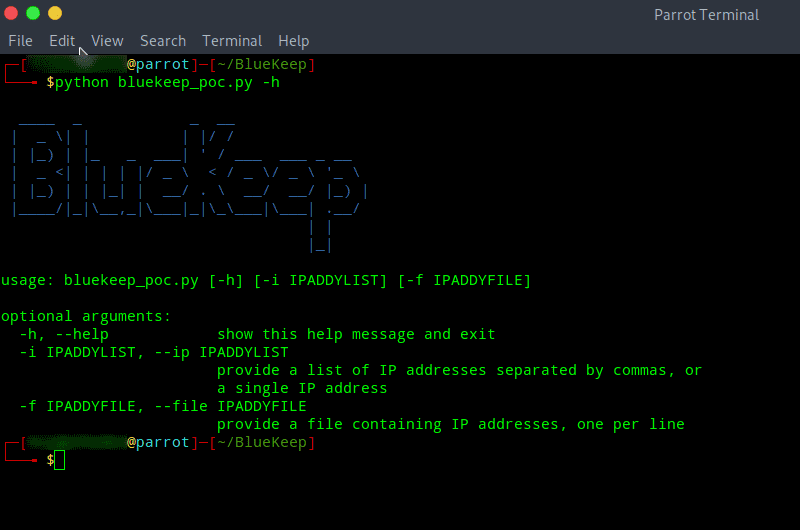Image resolution: width=800 pixels, height=530 pixels.
Task: Open the Edit menu
Action: (62, 41)
